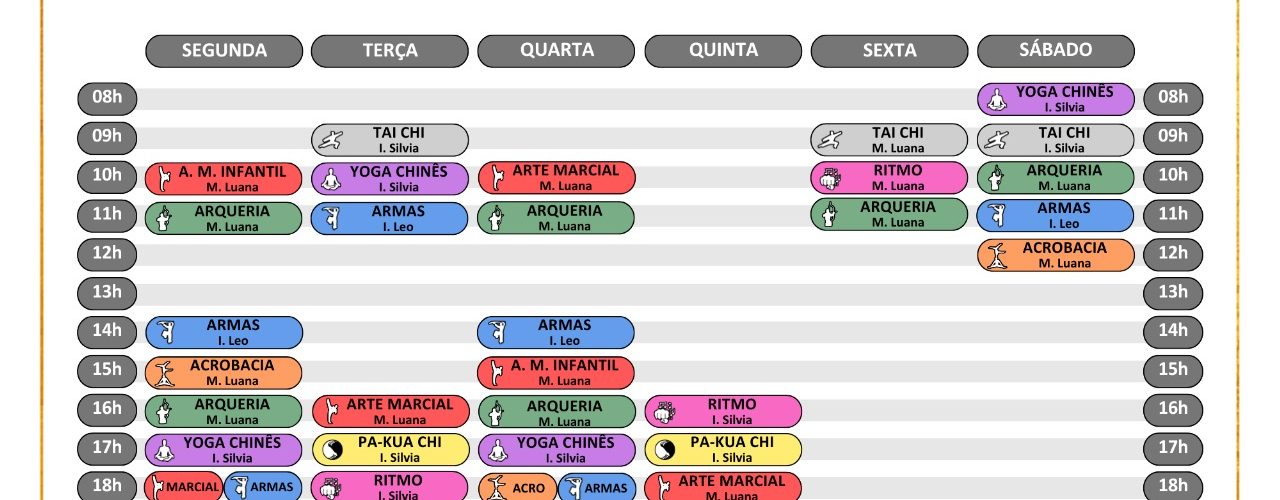Click the yin-yang icon in Terça Pa-Kua Chi
Screen dimensions: 1280x500
329,450
